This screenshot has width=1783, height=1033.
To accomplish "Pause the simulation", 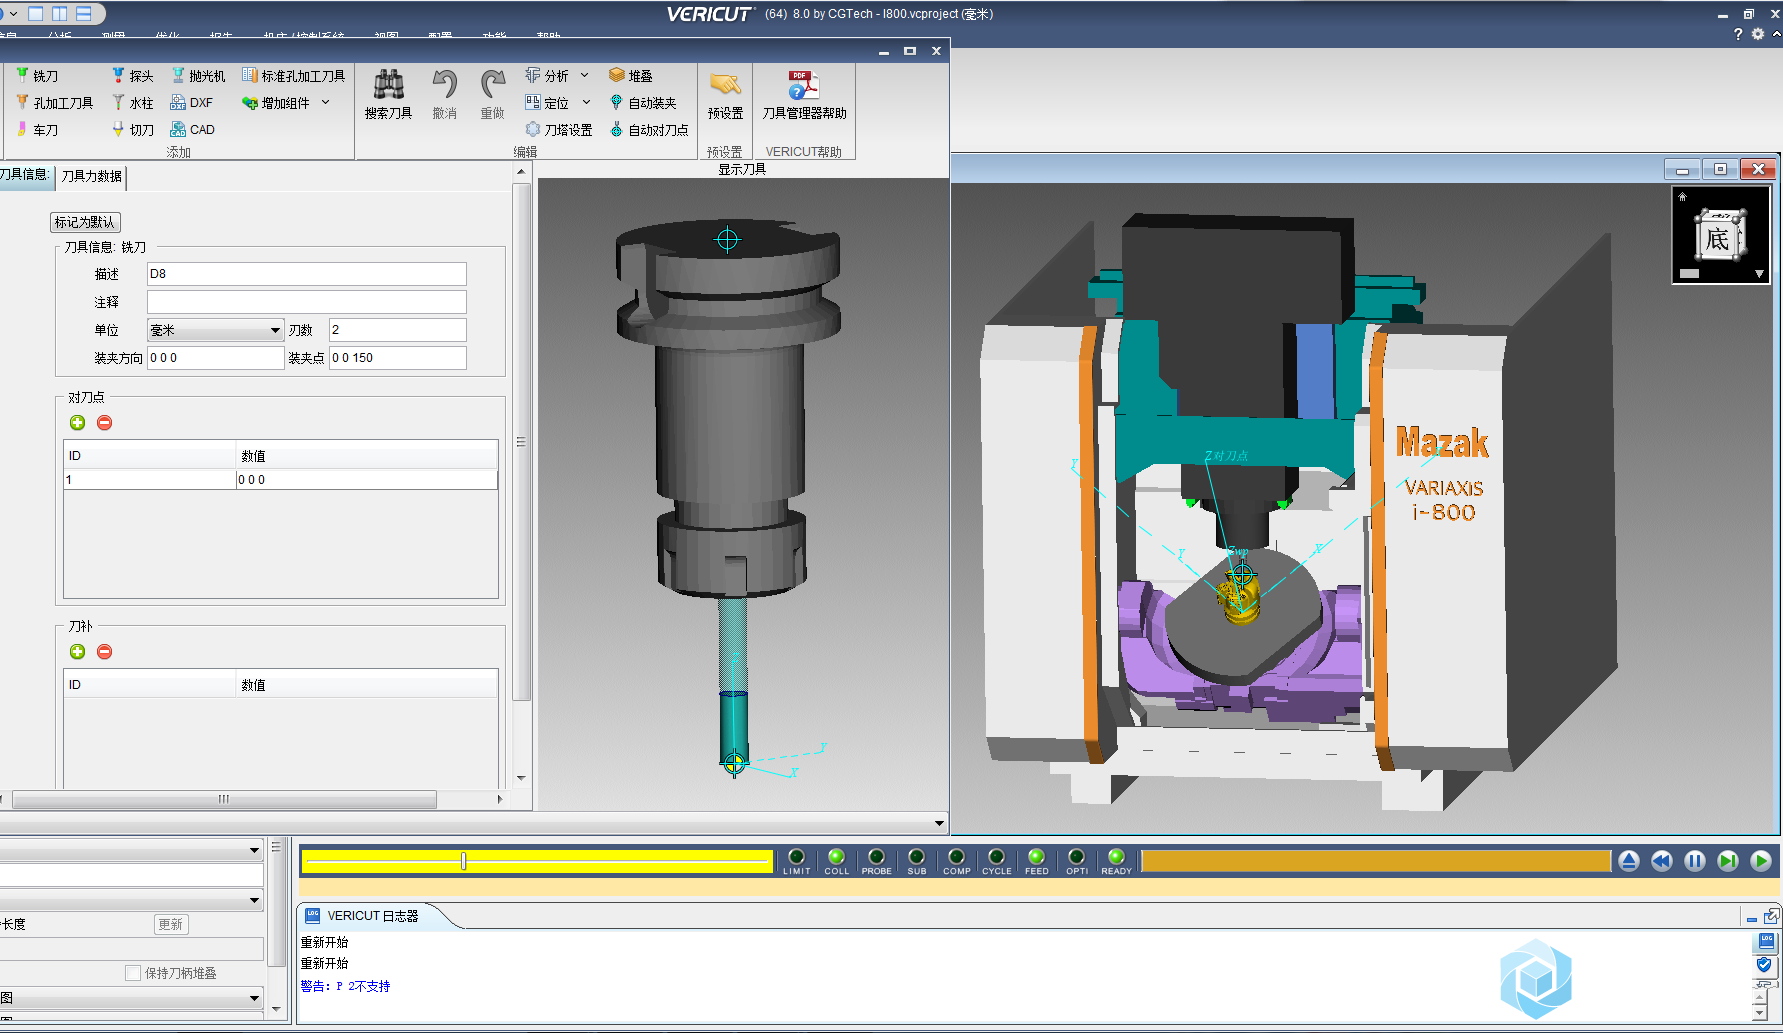I will tap(1695, 861).
